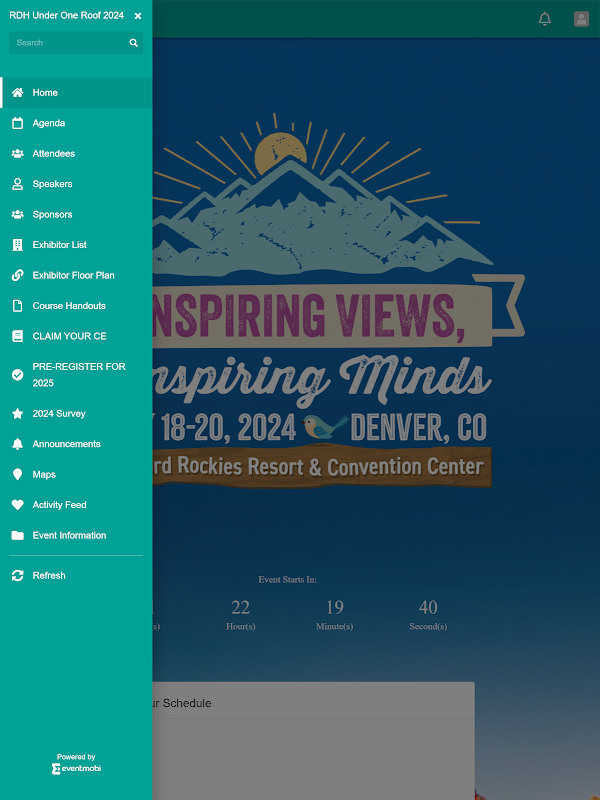Image resolution: width=600 pixels, height=800 pixels.
Task: Open the Agenda menu item
Action: coord(76,123)
